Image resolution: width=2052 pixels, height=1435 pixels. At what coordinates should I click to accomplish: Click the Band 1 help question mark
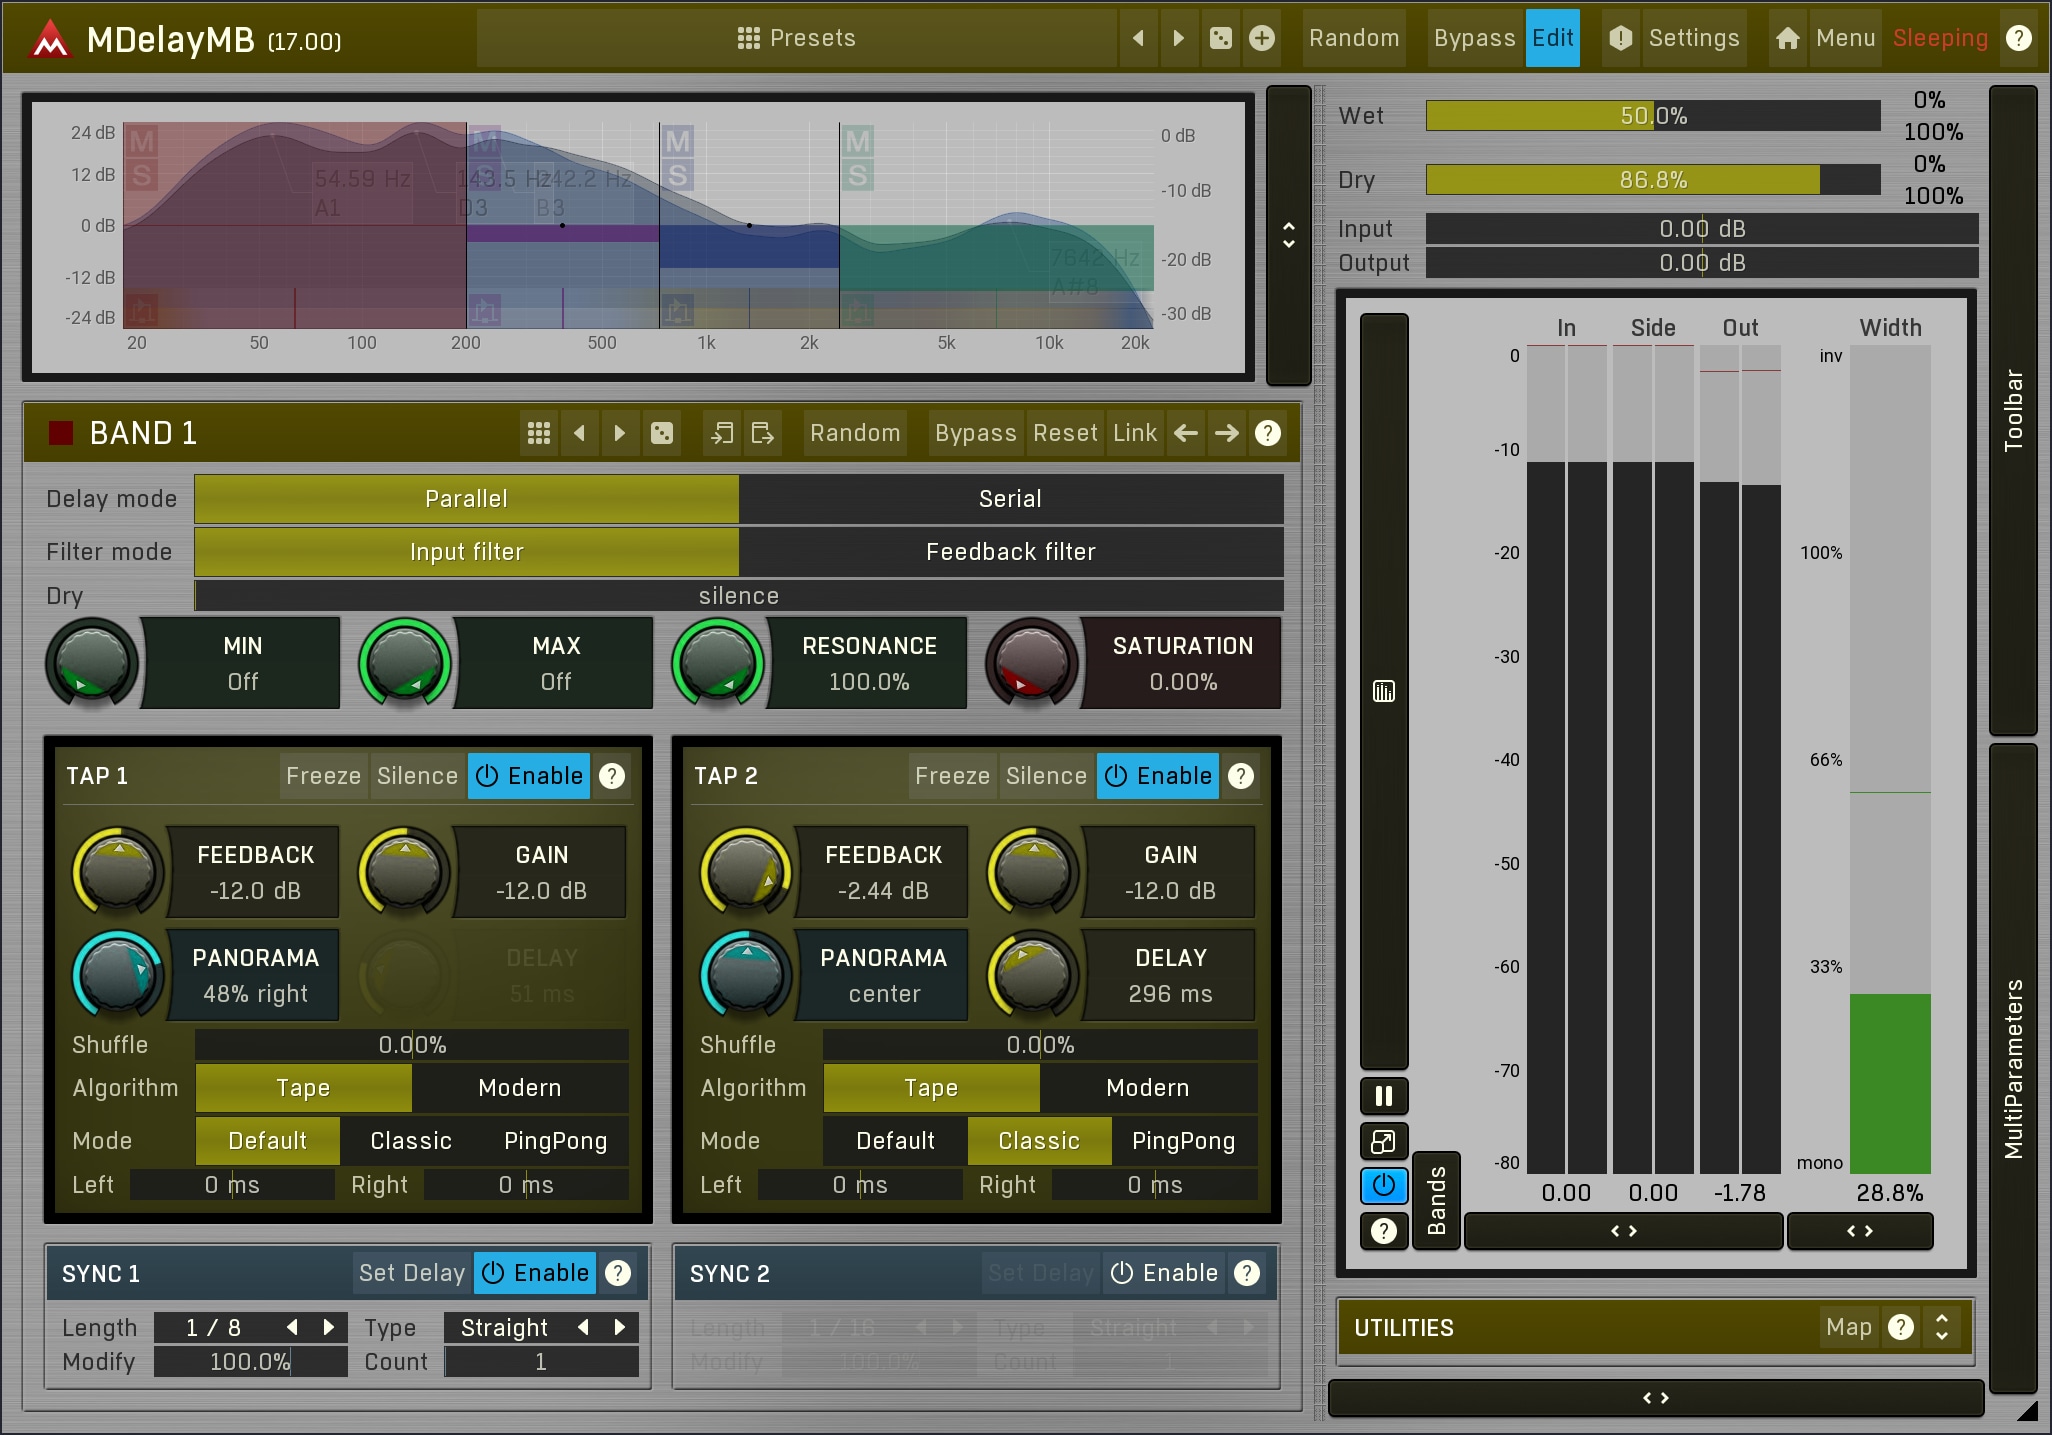[x=1267, y=433]
